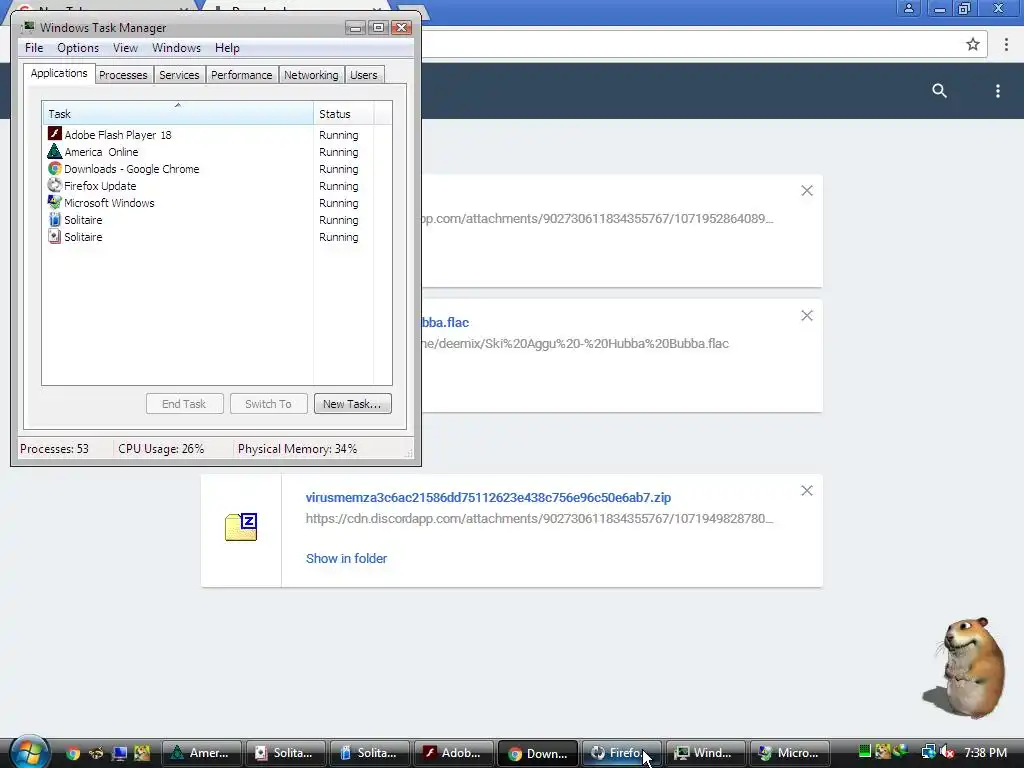Click the New Task... button
This screenshot has width=1024, height=768.
(353, 404)
